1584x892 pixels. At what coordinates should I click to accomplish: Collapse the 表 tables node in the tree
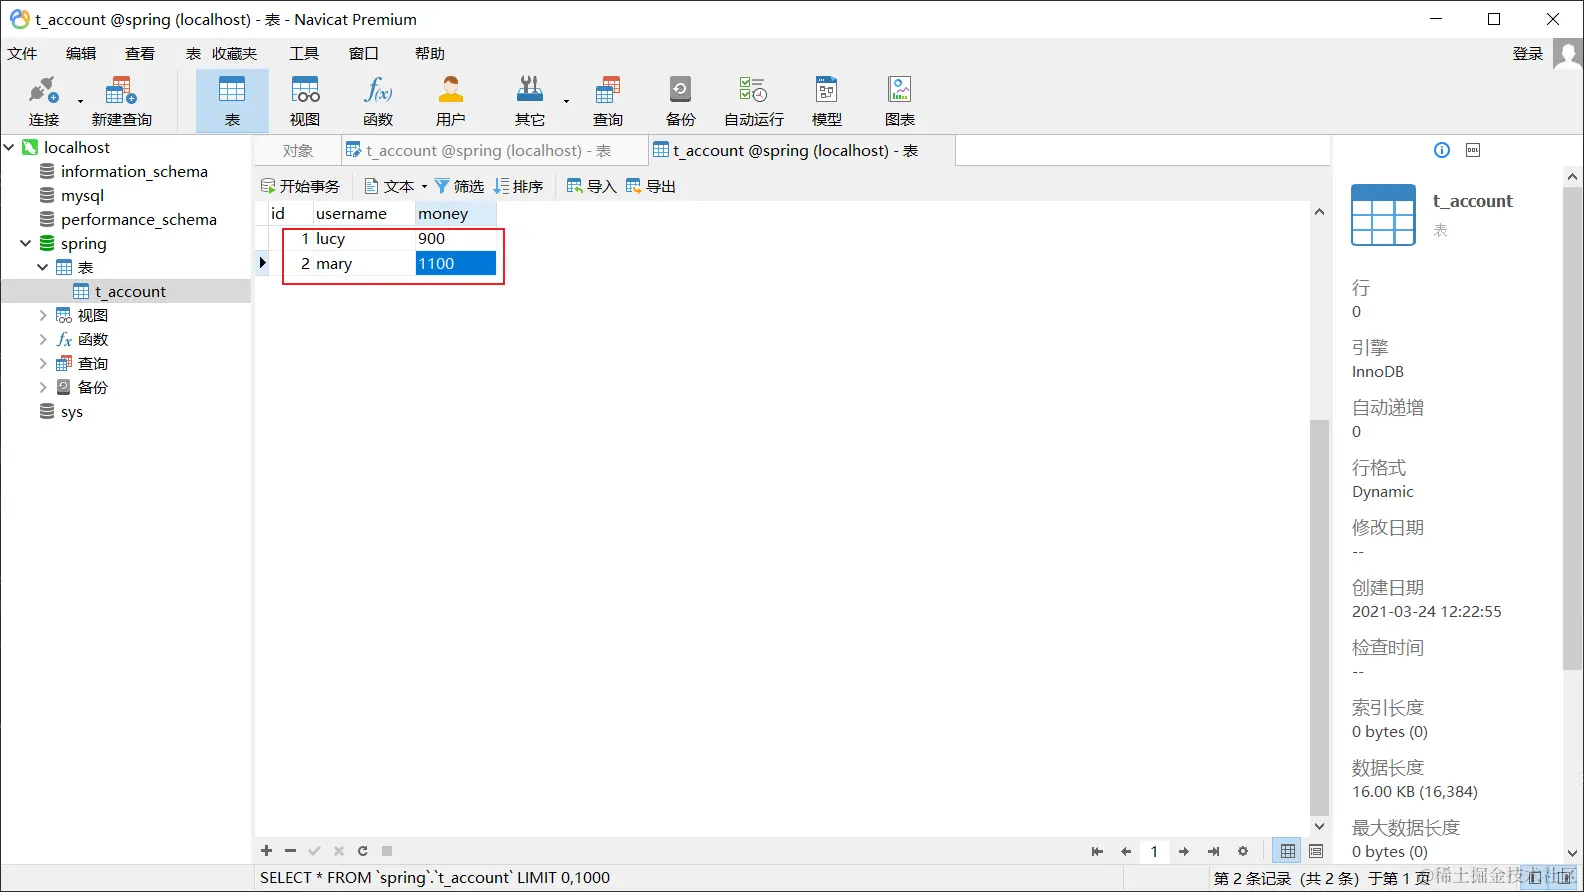(42, 267)
